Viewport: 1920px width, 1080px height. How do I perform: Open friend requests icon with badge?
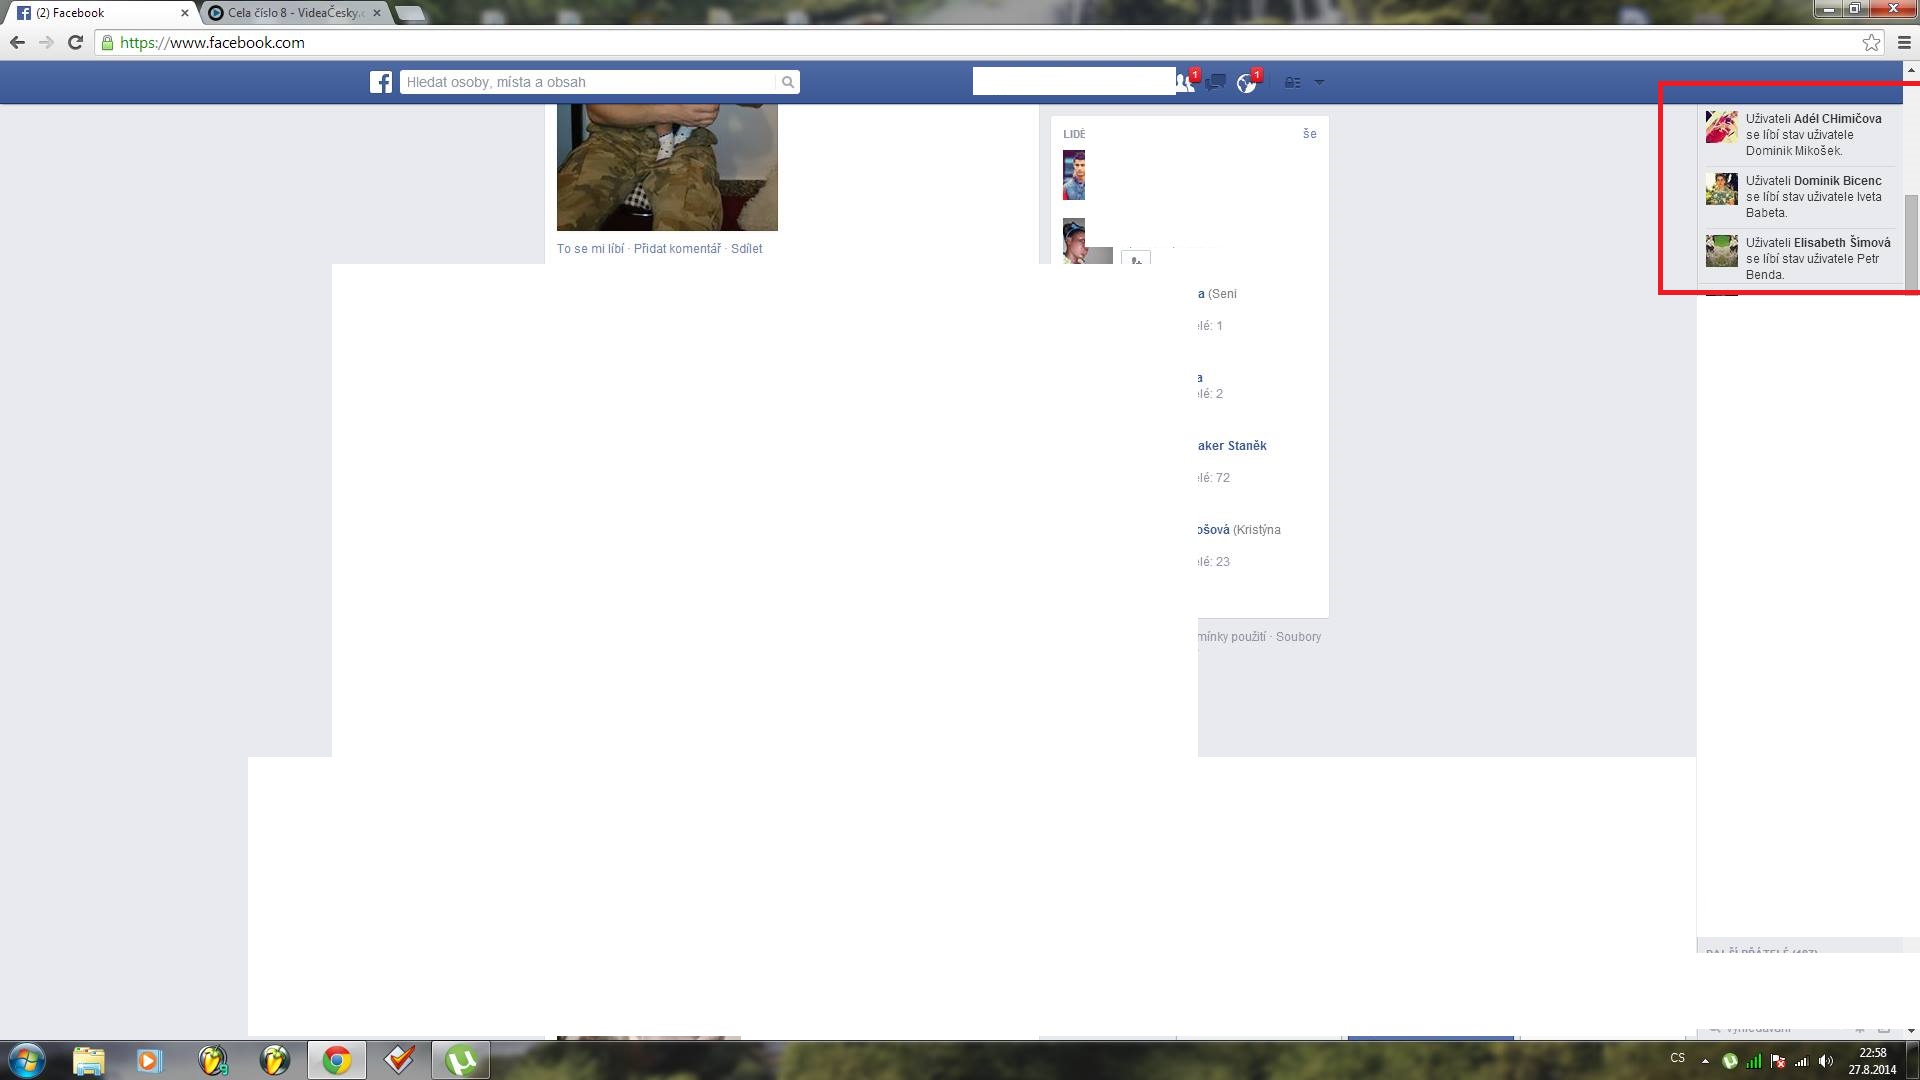(x=1186, y=83)
